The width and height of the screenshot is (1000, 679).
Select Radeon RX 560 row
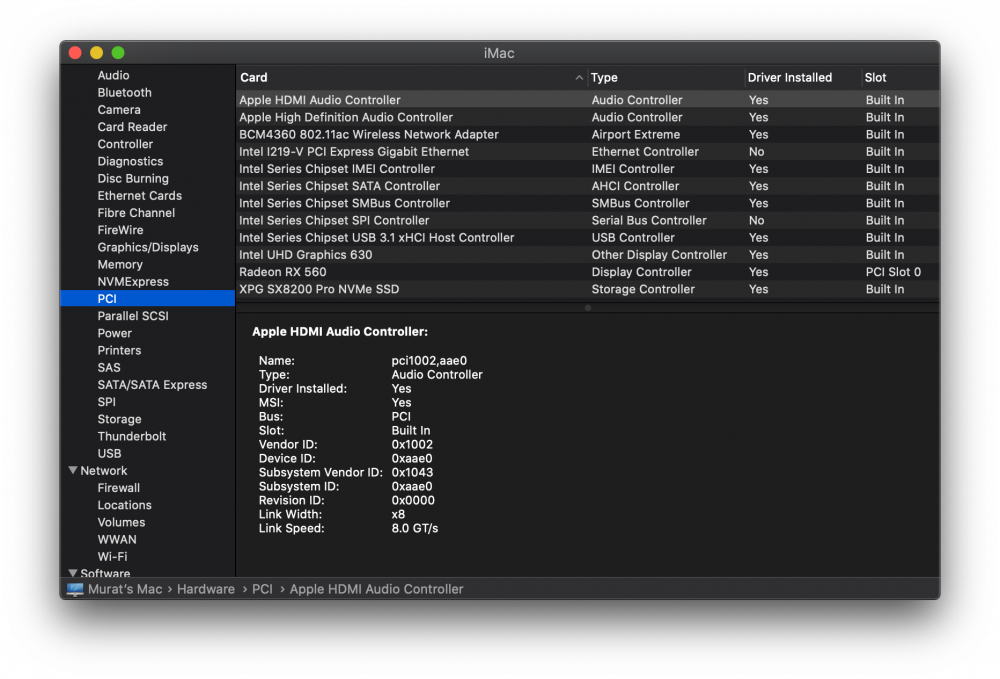point(587,272)
